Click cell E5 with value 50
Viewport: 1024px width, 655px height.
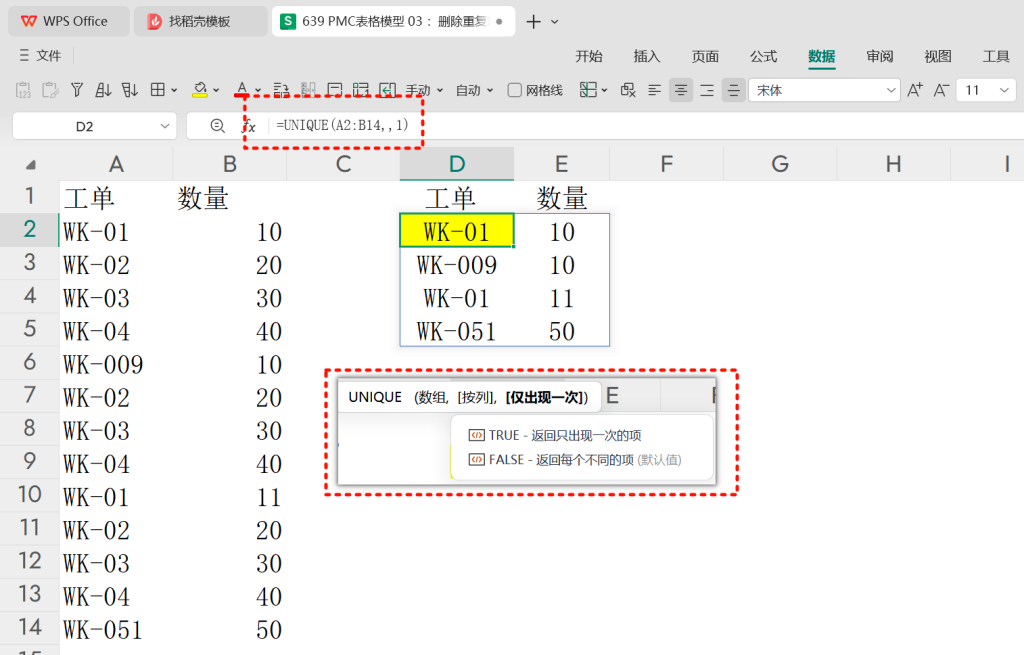562,330
